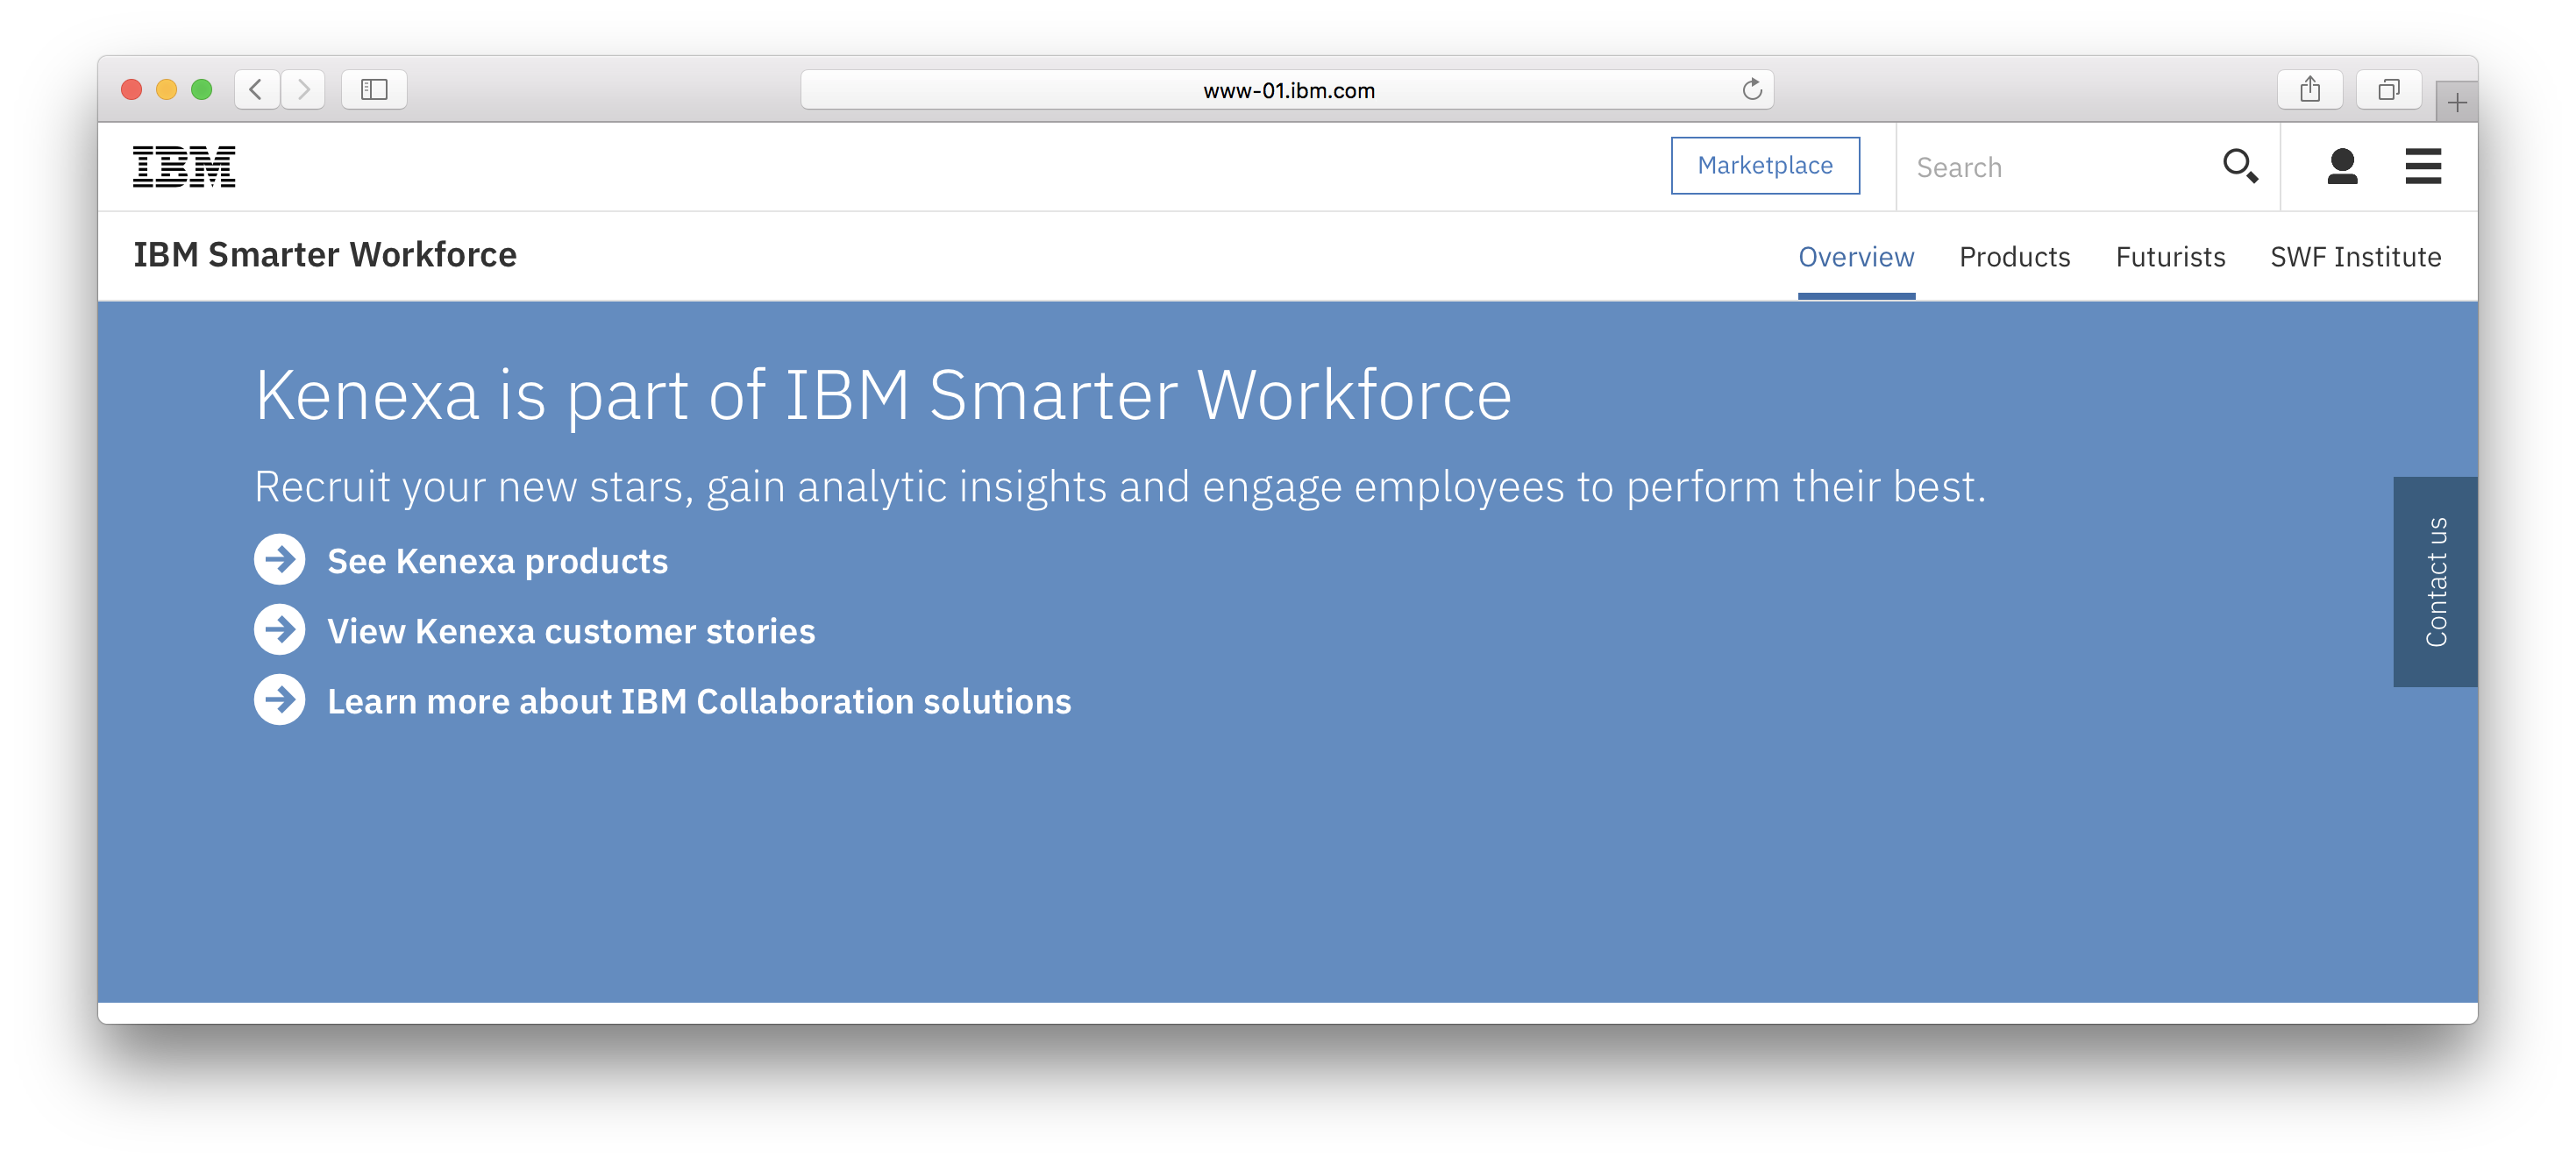Click the browser share icon
The image size is (2576, 1164).
click(x=2311, y=90)
